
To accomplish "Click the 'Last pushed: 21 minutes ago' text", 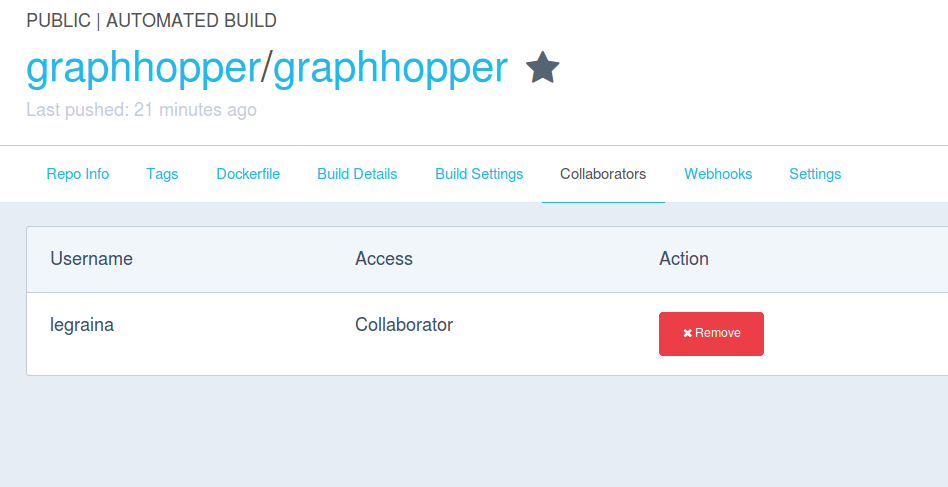I will pyautogui.click(x=141, y=110).
